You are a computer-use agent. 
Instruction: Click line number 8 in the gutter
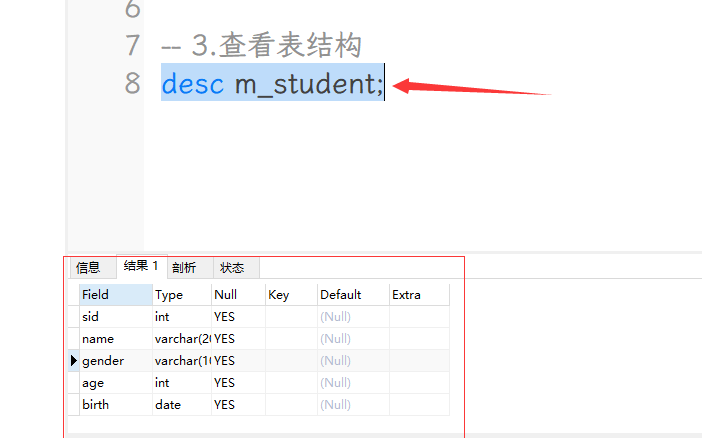132,84
